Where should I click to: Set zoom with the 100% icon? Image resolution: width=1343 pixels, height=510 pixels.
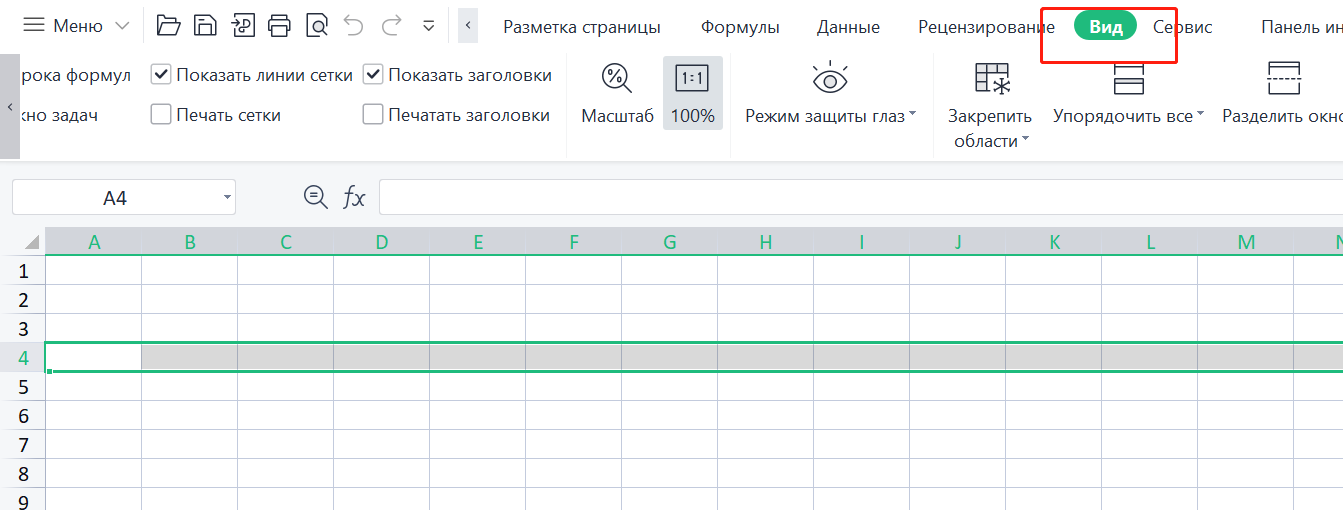click(692, 79)
